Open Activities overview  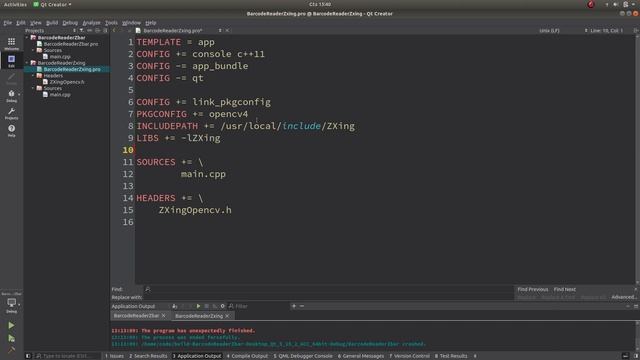pos(15,4)
